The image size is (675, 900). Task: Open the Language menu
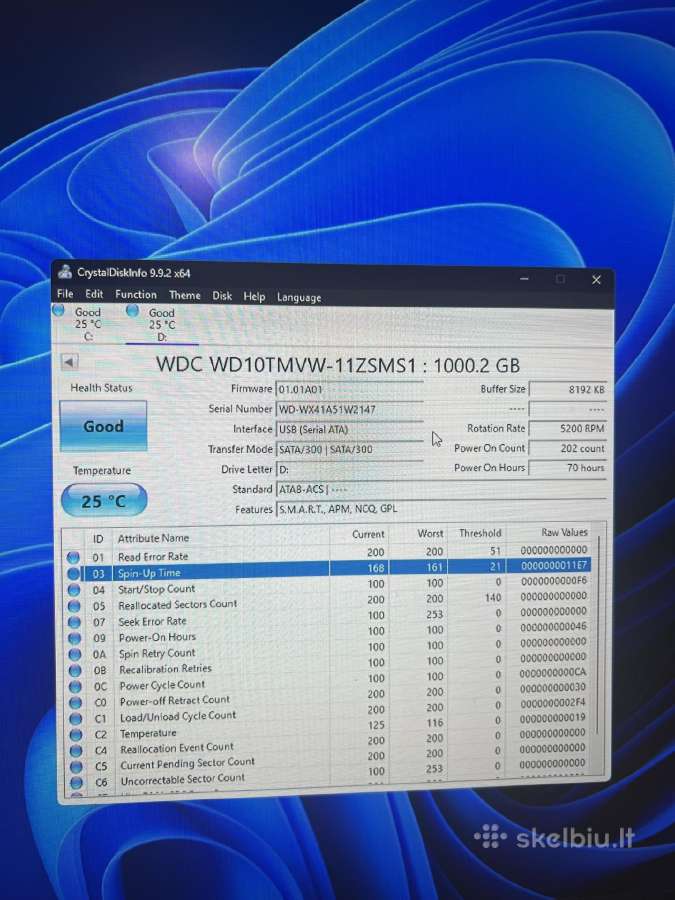(x=299, y=297)
